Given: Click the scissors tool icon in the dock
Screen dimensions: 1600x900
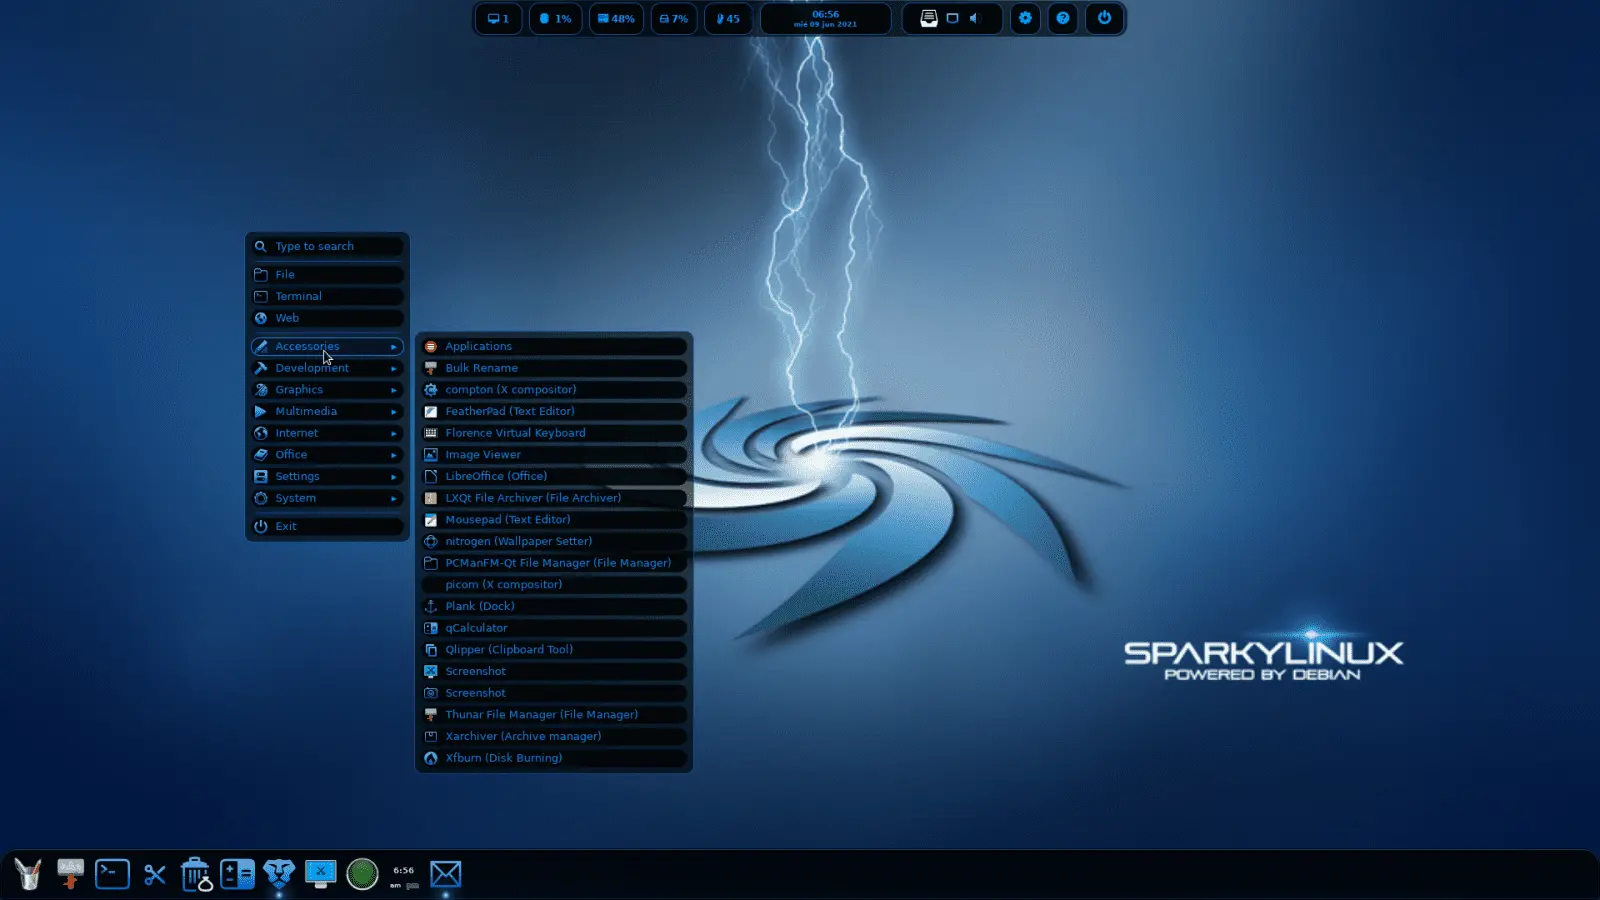Looking at the screenshot, I should pyautogui.click(x=153, y=873).
